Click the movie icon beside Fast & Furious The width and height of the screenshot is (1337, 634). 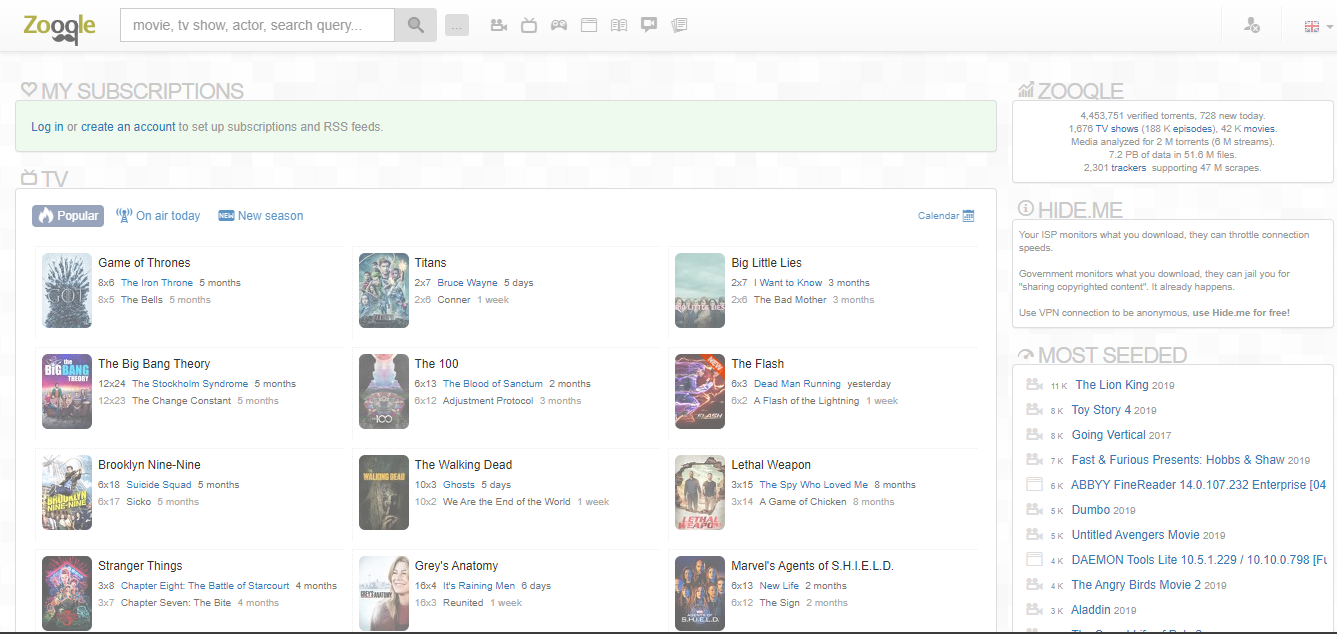(1034, 460)
